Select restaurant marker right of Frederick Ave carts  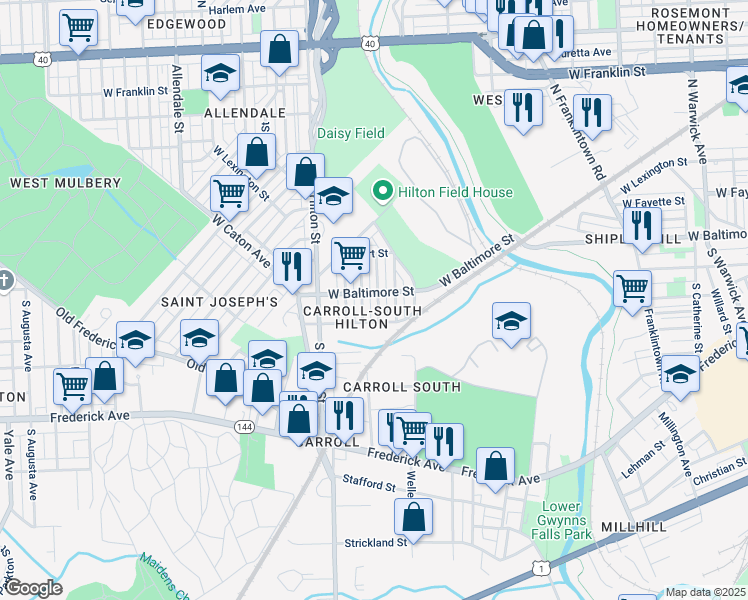444,445
